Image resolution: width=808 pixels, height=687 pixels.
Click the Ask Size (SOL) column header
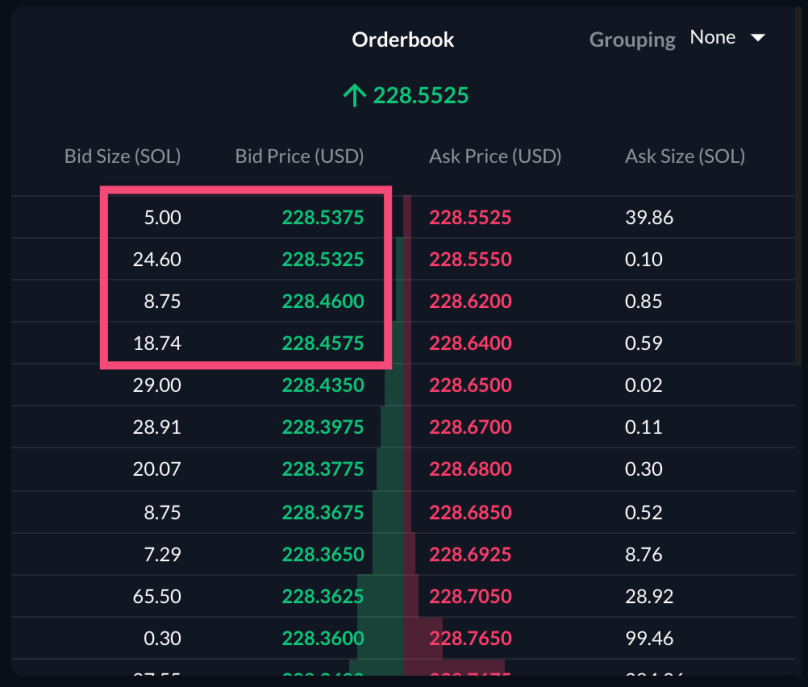684,156
